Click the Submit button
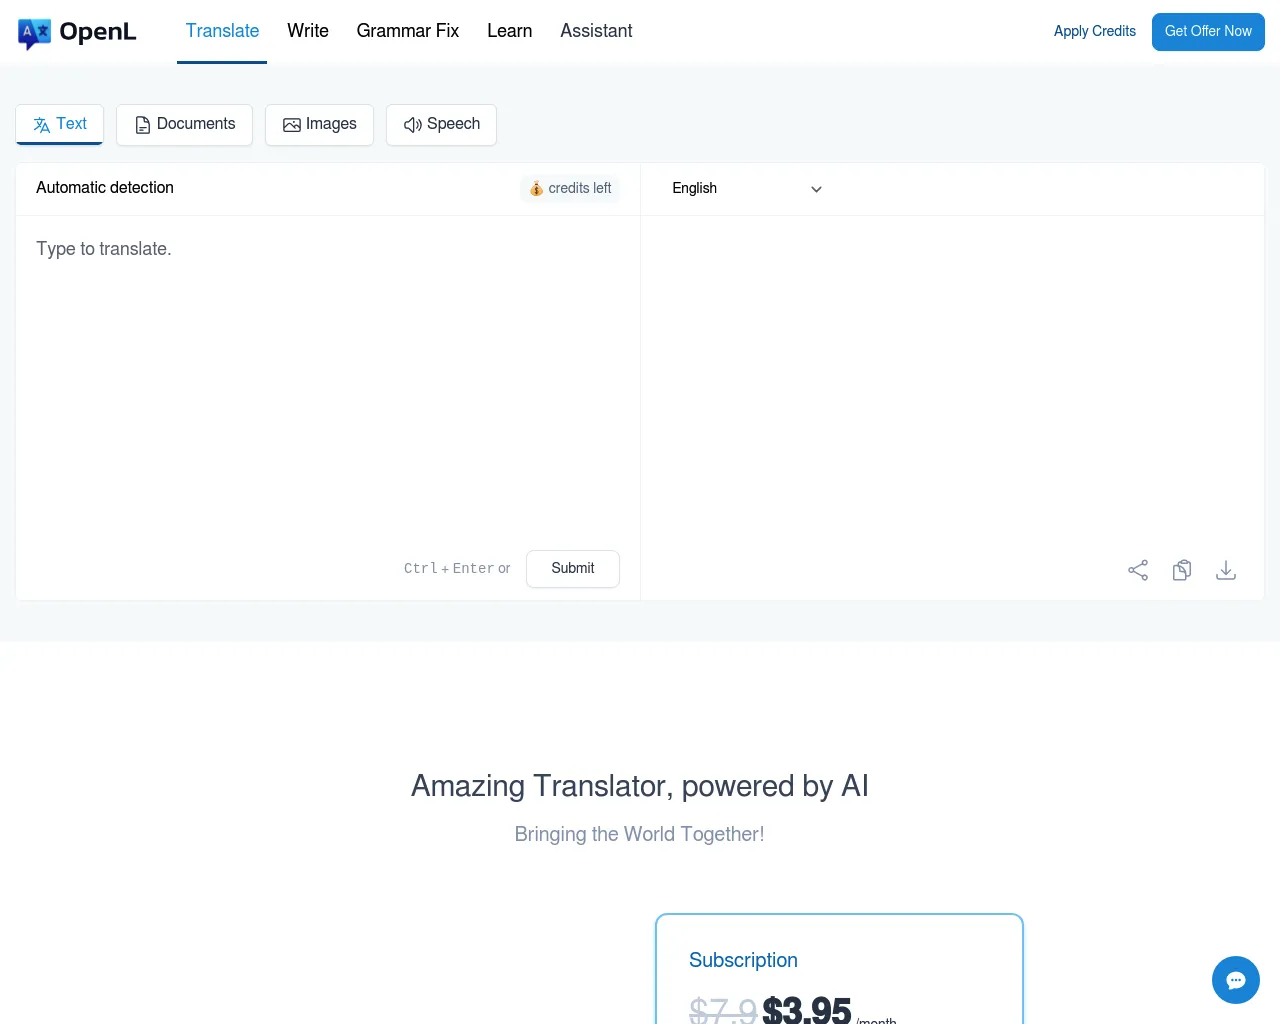The width and height of the screenshot is (1280, 1024). pyautogui.click(x=572, y=568)
